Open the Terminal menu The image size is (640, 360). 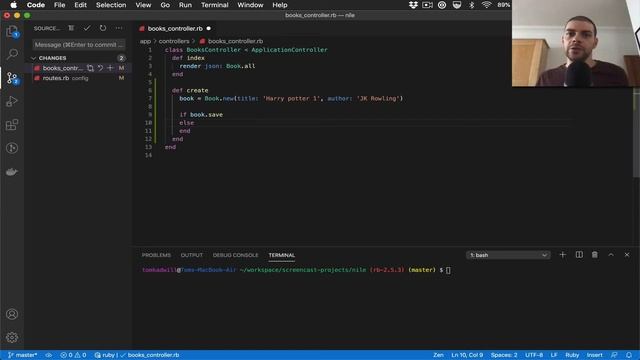tap(215, 5)
